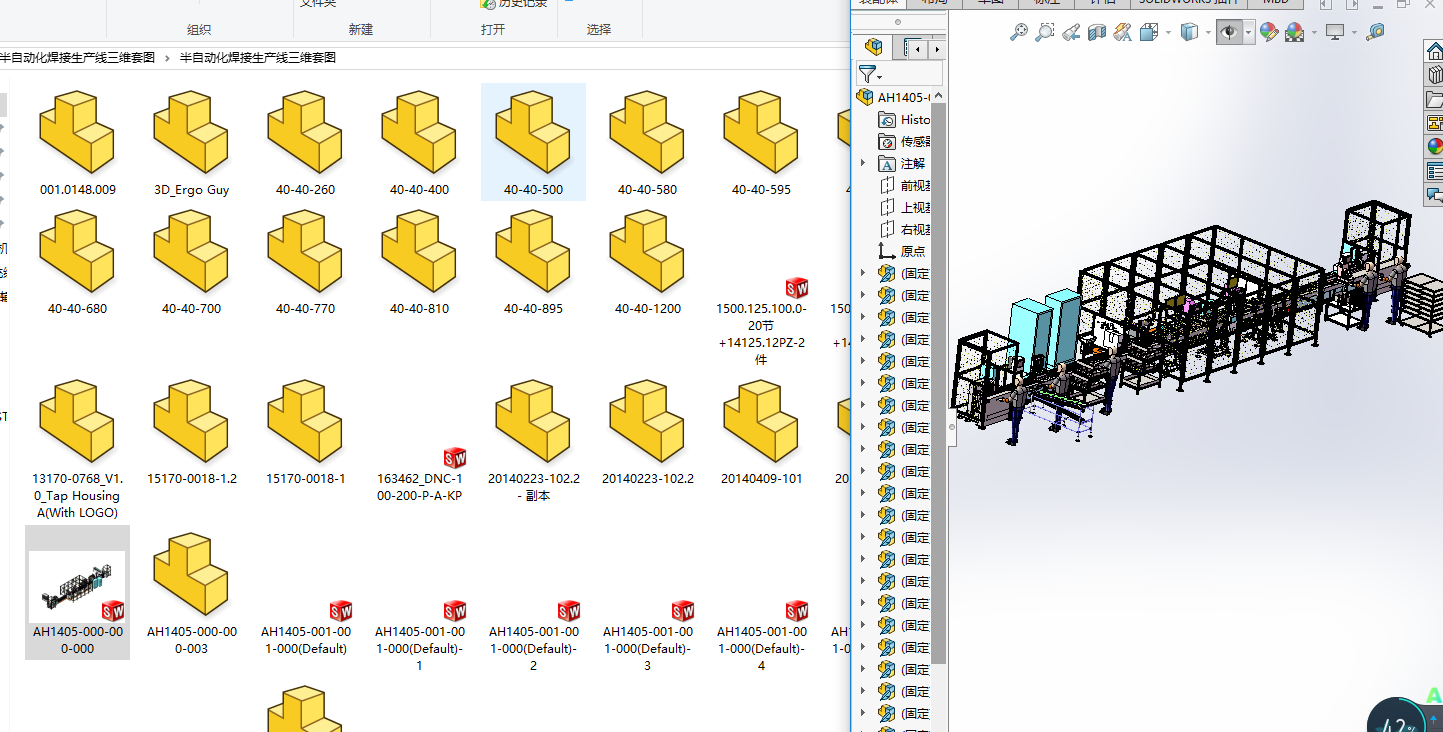This screenshot has height=732, width=1443.
Task: Click the 15170-0018-1.2 file name
Action: click(192, 479)
